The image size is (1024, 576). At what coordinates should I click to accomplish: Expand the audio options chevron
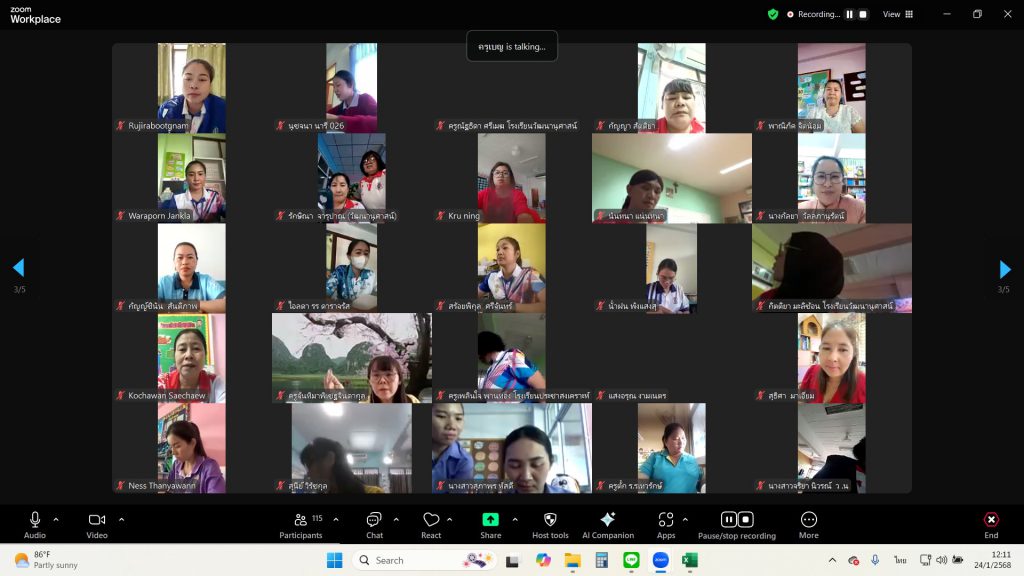[x=56, y=519]
